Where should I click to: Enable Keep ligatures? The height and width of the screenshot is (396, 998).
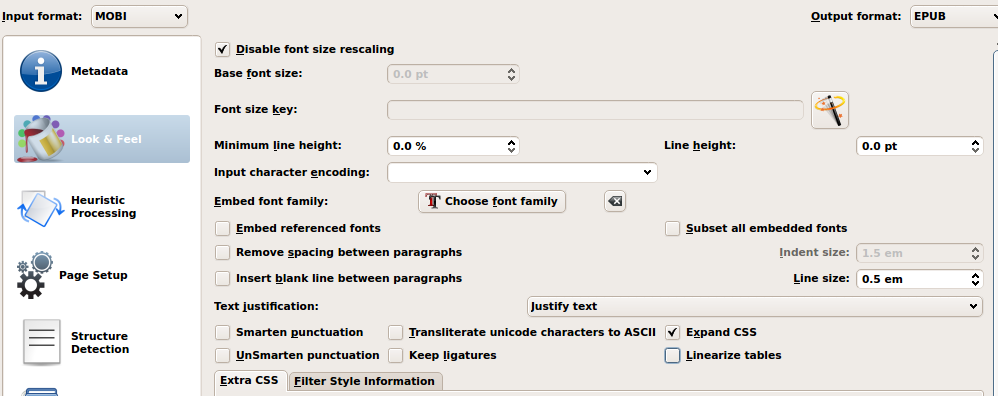[396, 355]
